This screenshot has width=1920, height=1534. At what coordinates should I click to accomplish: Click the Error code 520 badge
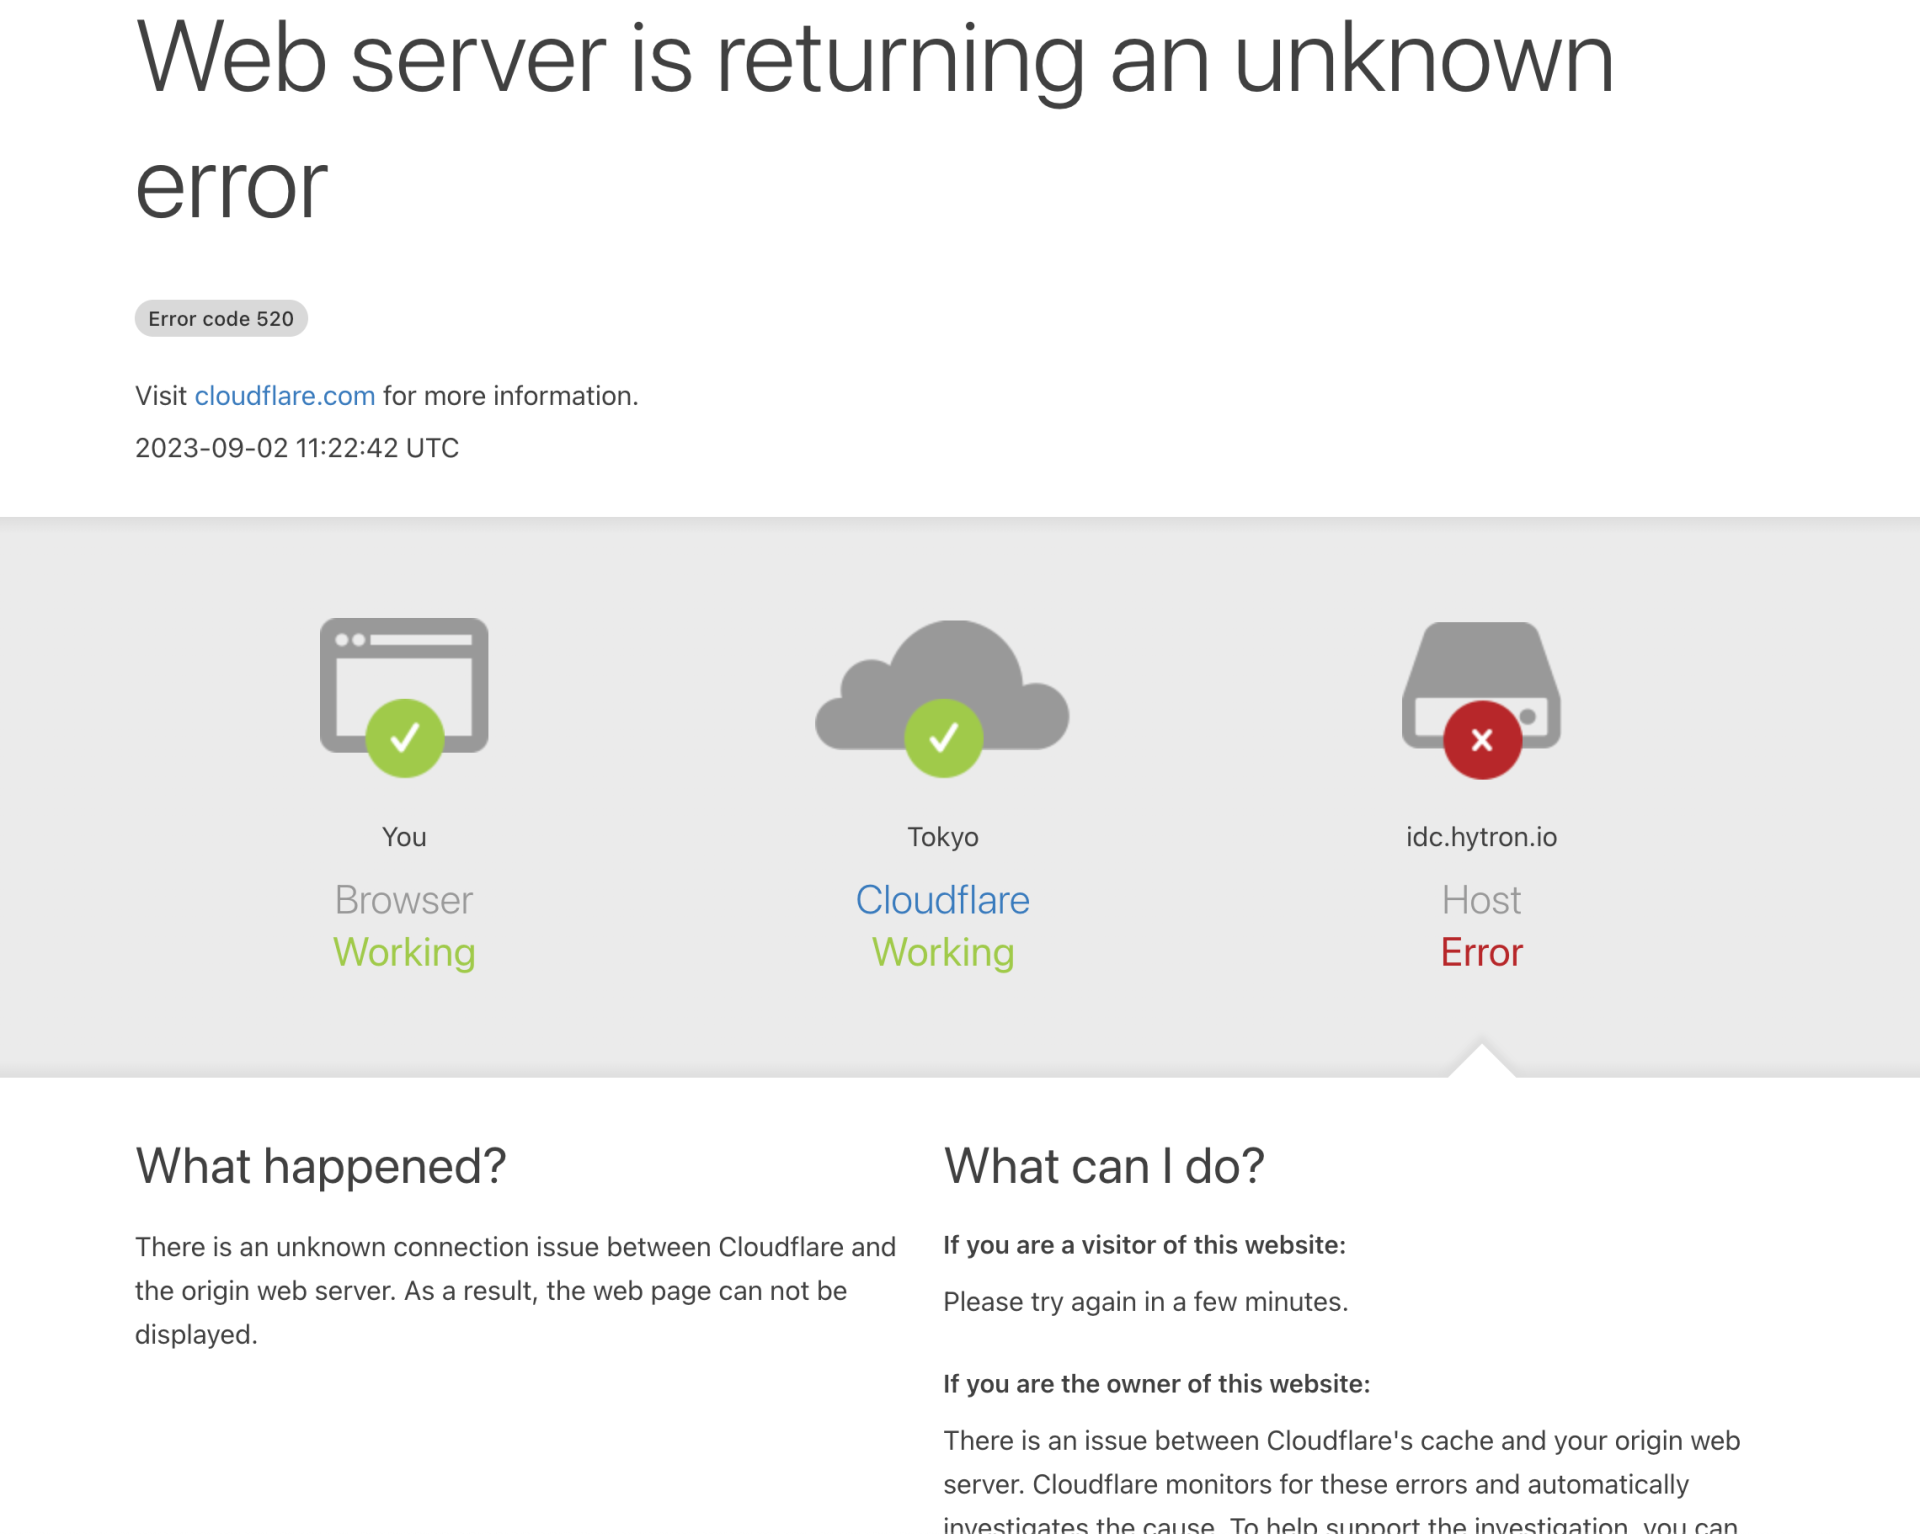[x=221, y=319]
